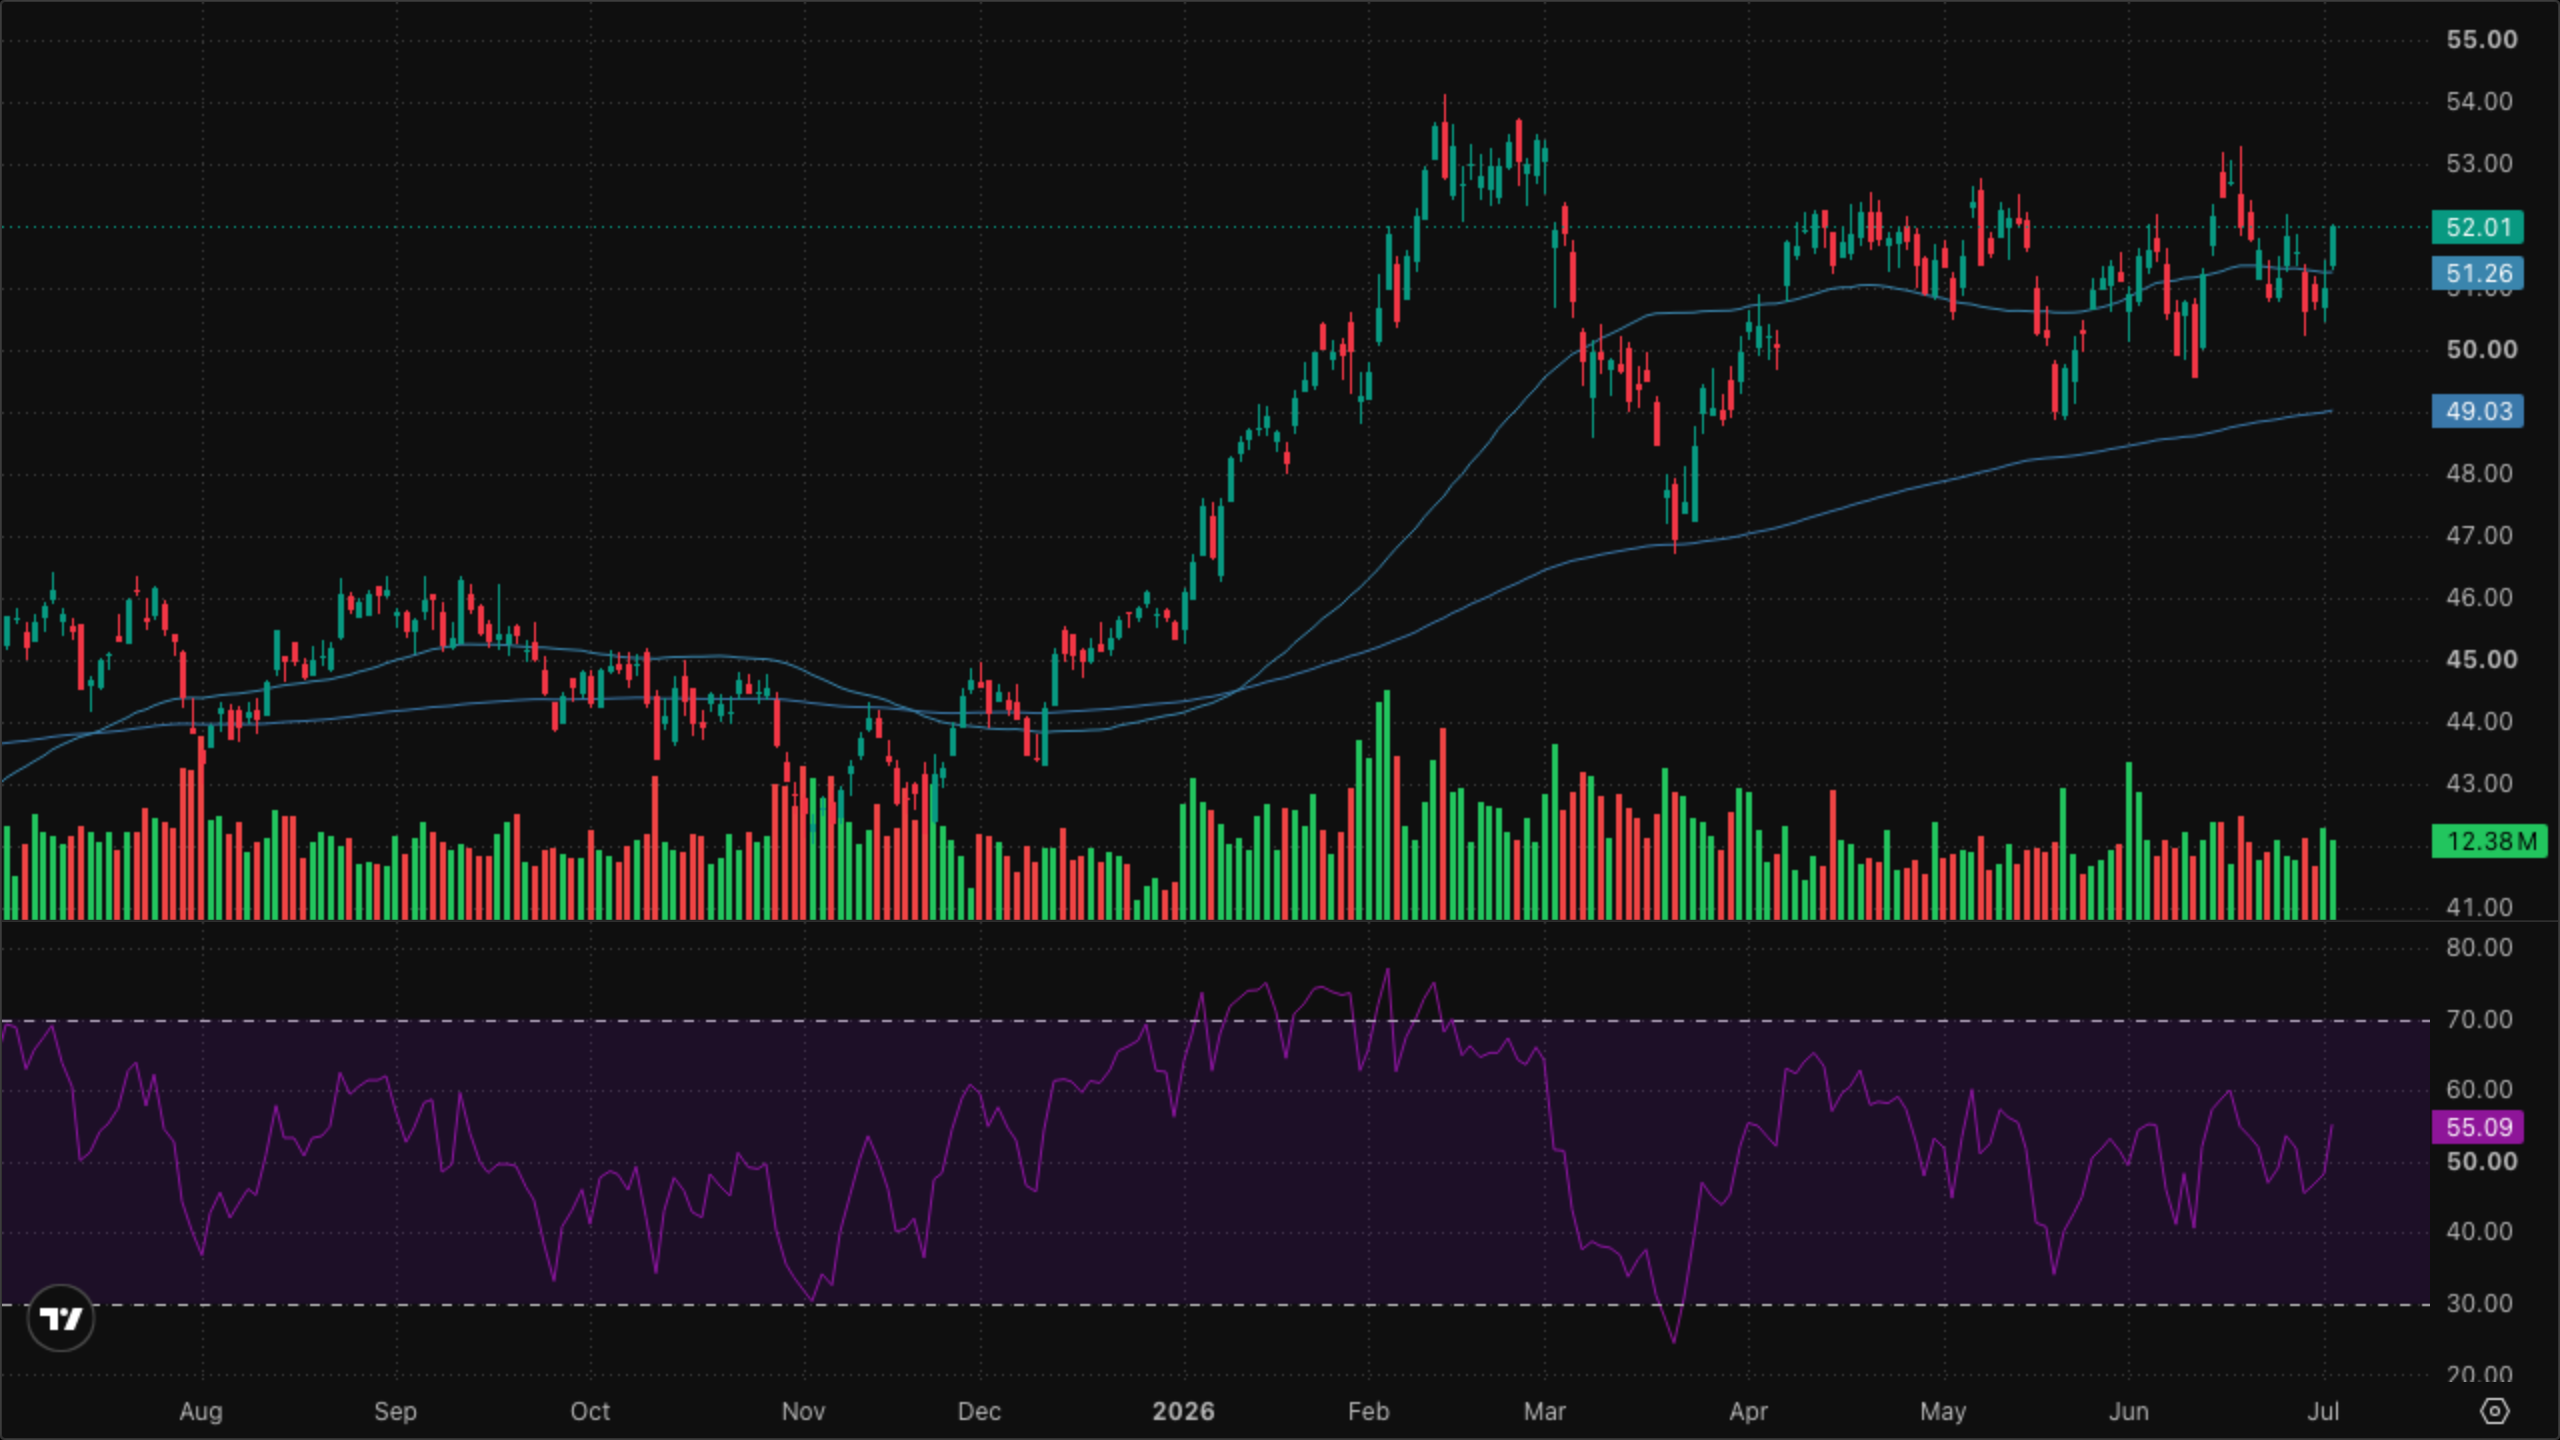Click the May label on time axis
Screen dimensions: 2560x1440
[1943, 1411]
